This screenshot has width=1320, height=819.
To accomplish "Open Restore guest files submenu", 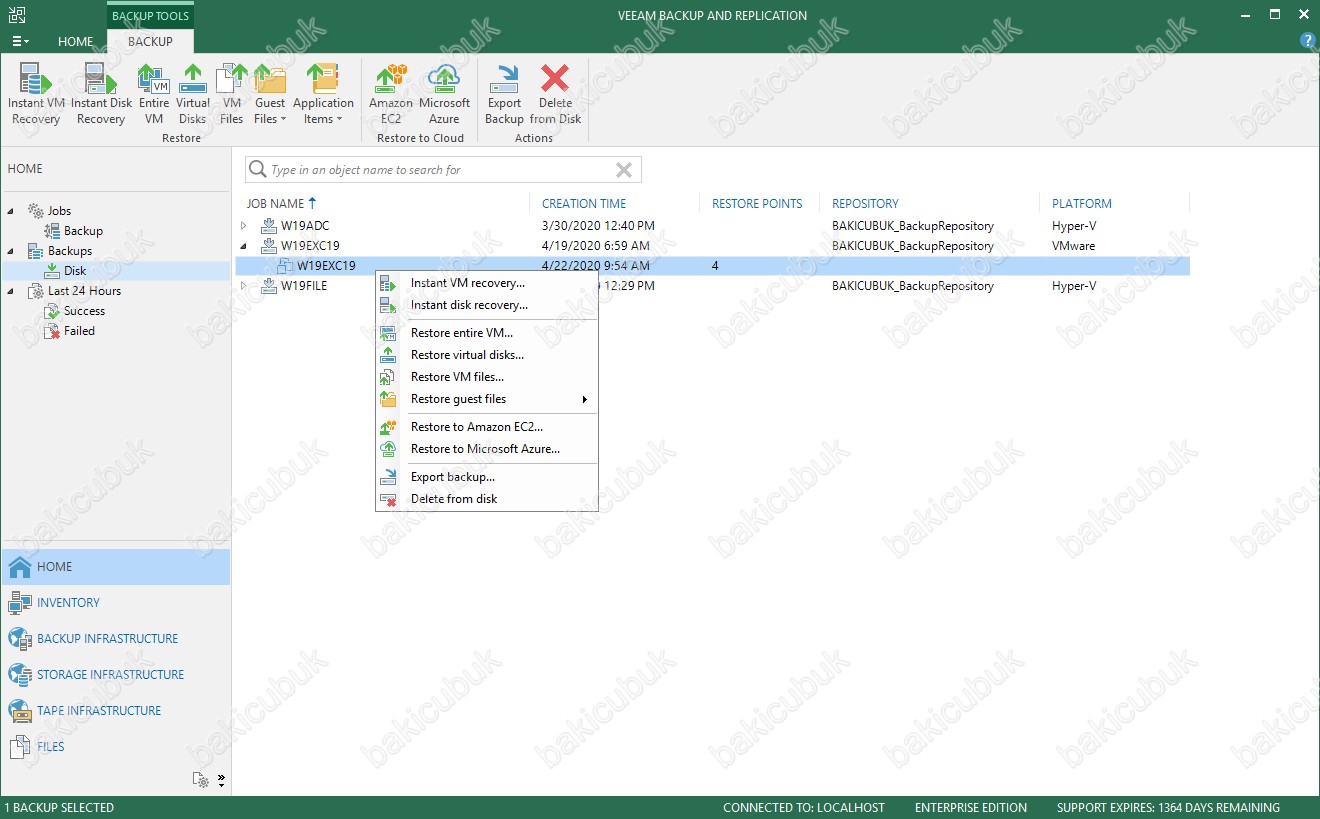I will pyautogui.click(x=486, y=399).
